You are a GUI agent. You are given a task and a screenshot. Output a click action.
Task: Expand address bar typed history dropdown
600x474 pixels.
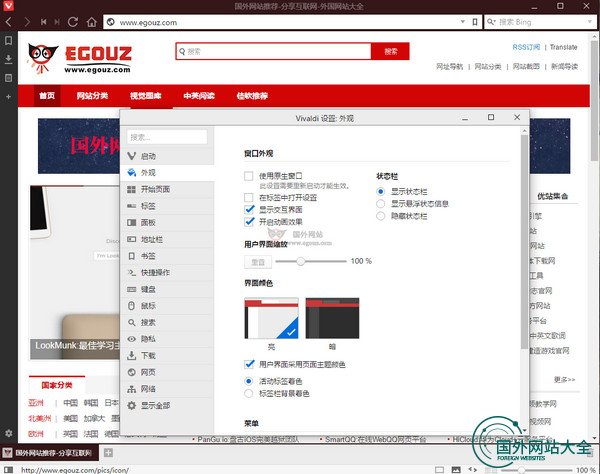(x=463, y=22)
